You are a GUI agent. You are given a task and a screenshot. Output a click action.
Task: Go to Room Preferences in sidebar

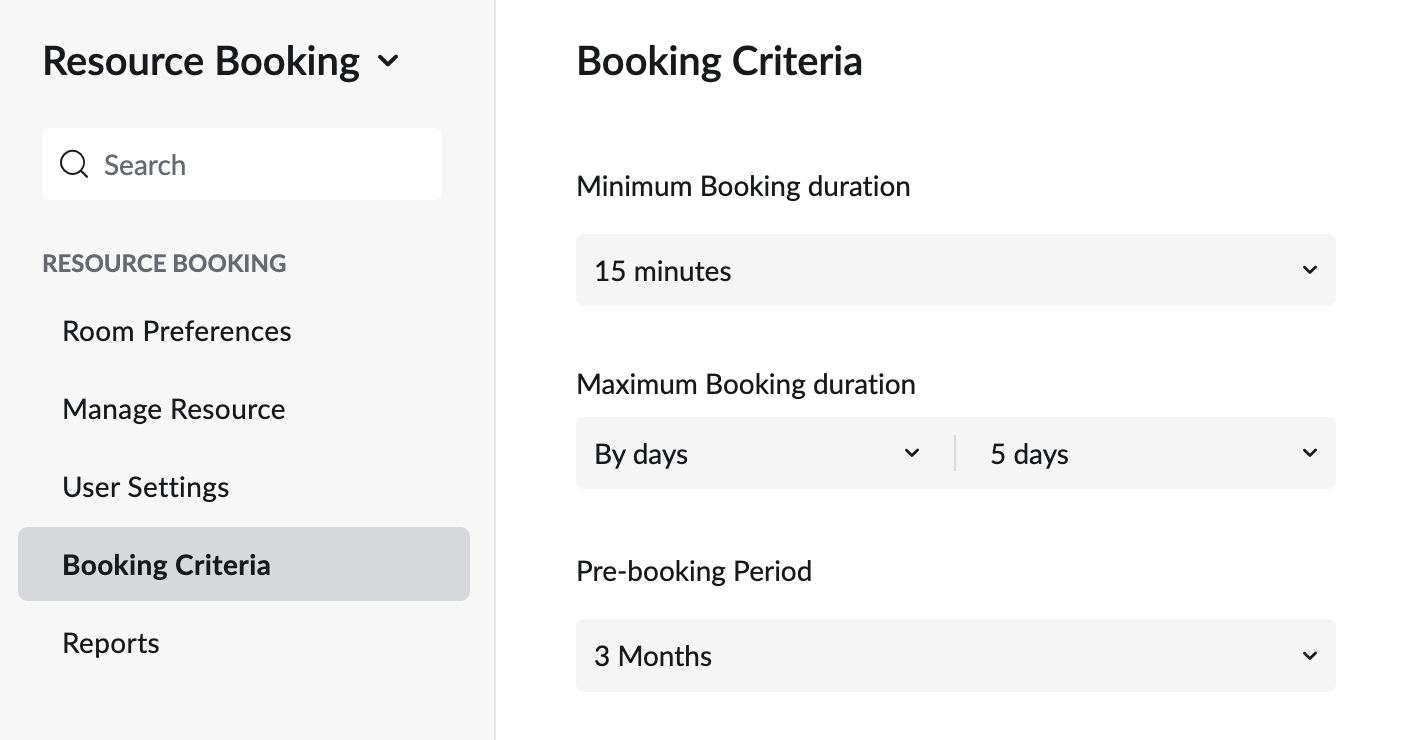click(177, 331)
